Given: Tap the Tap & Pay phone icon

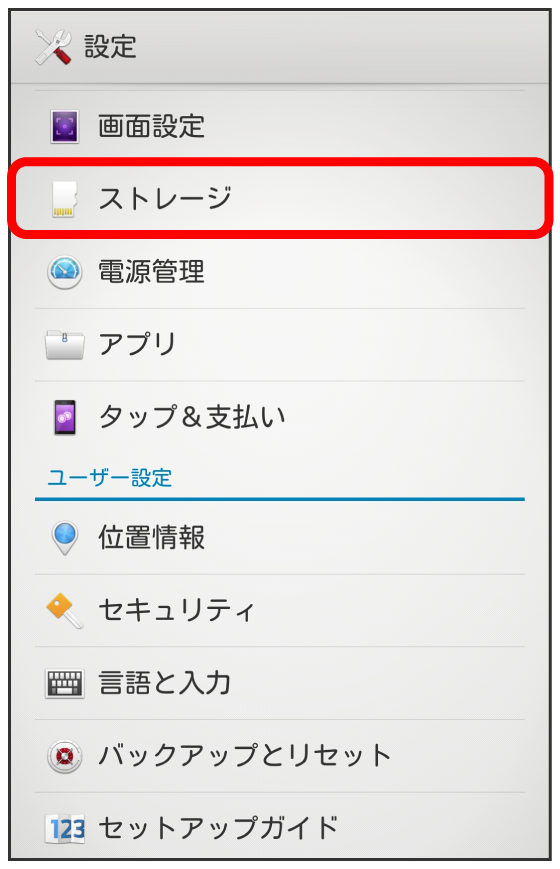Looking at the screenshot, I should [64, 417].
